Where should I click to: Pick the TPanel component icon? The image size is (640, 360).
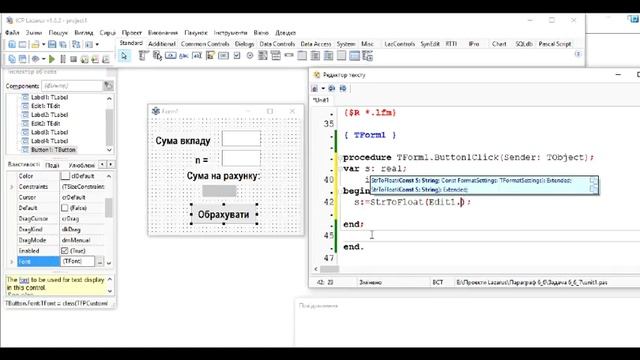[341, 56]
